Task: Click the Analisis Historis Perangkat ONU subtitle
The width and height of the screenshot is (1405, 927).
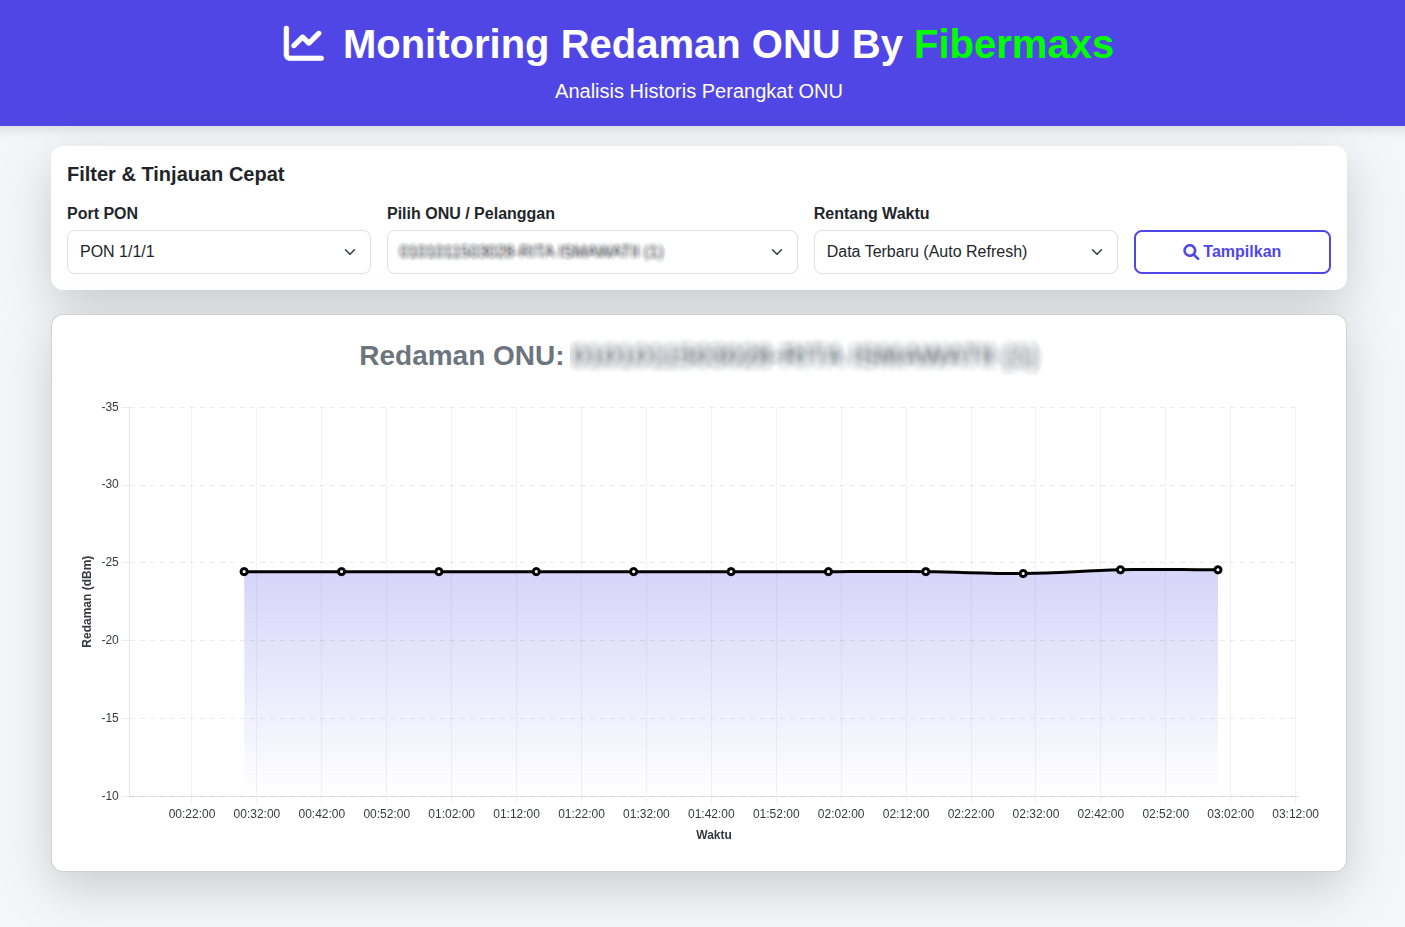Action: tap(698, 92)
